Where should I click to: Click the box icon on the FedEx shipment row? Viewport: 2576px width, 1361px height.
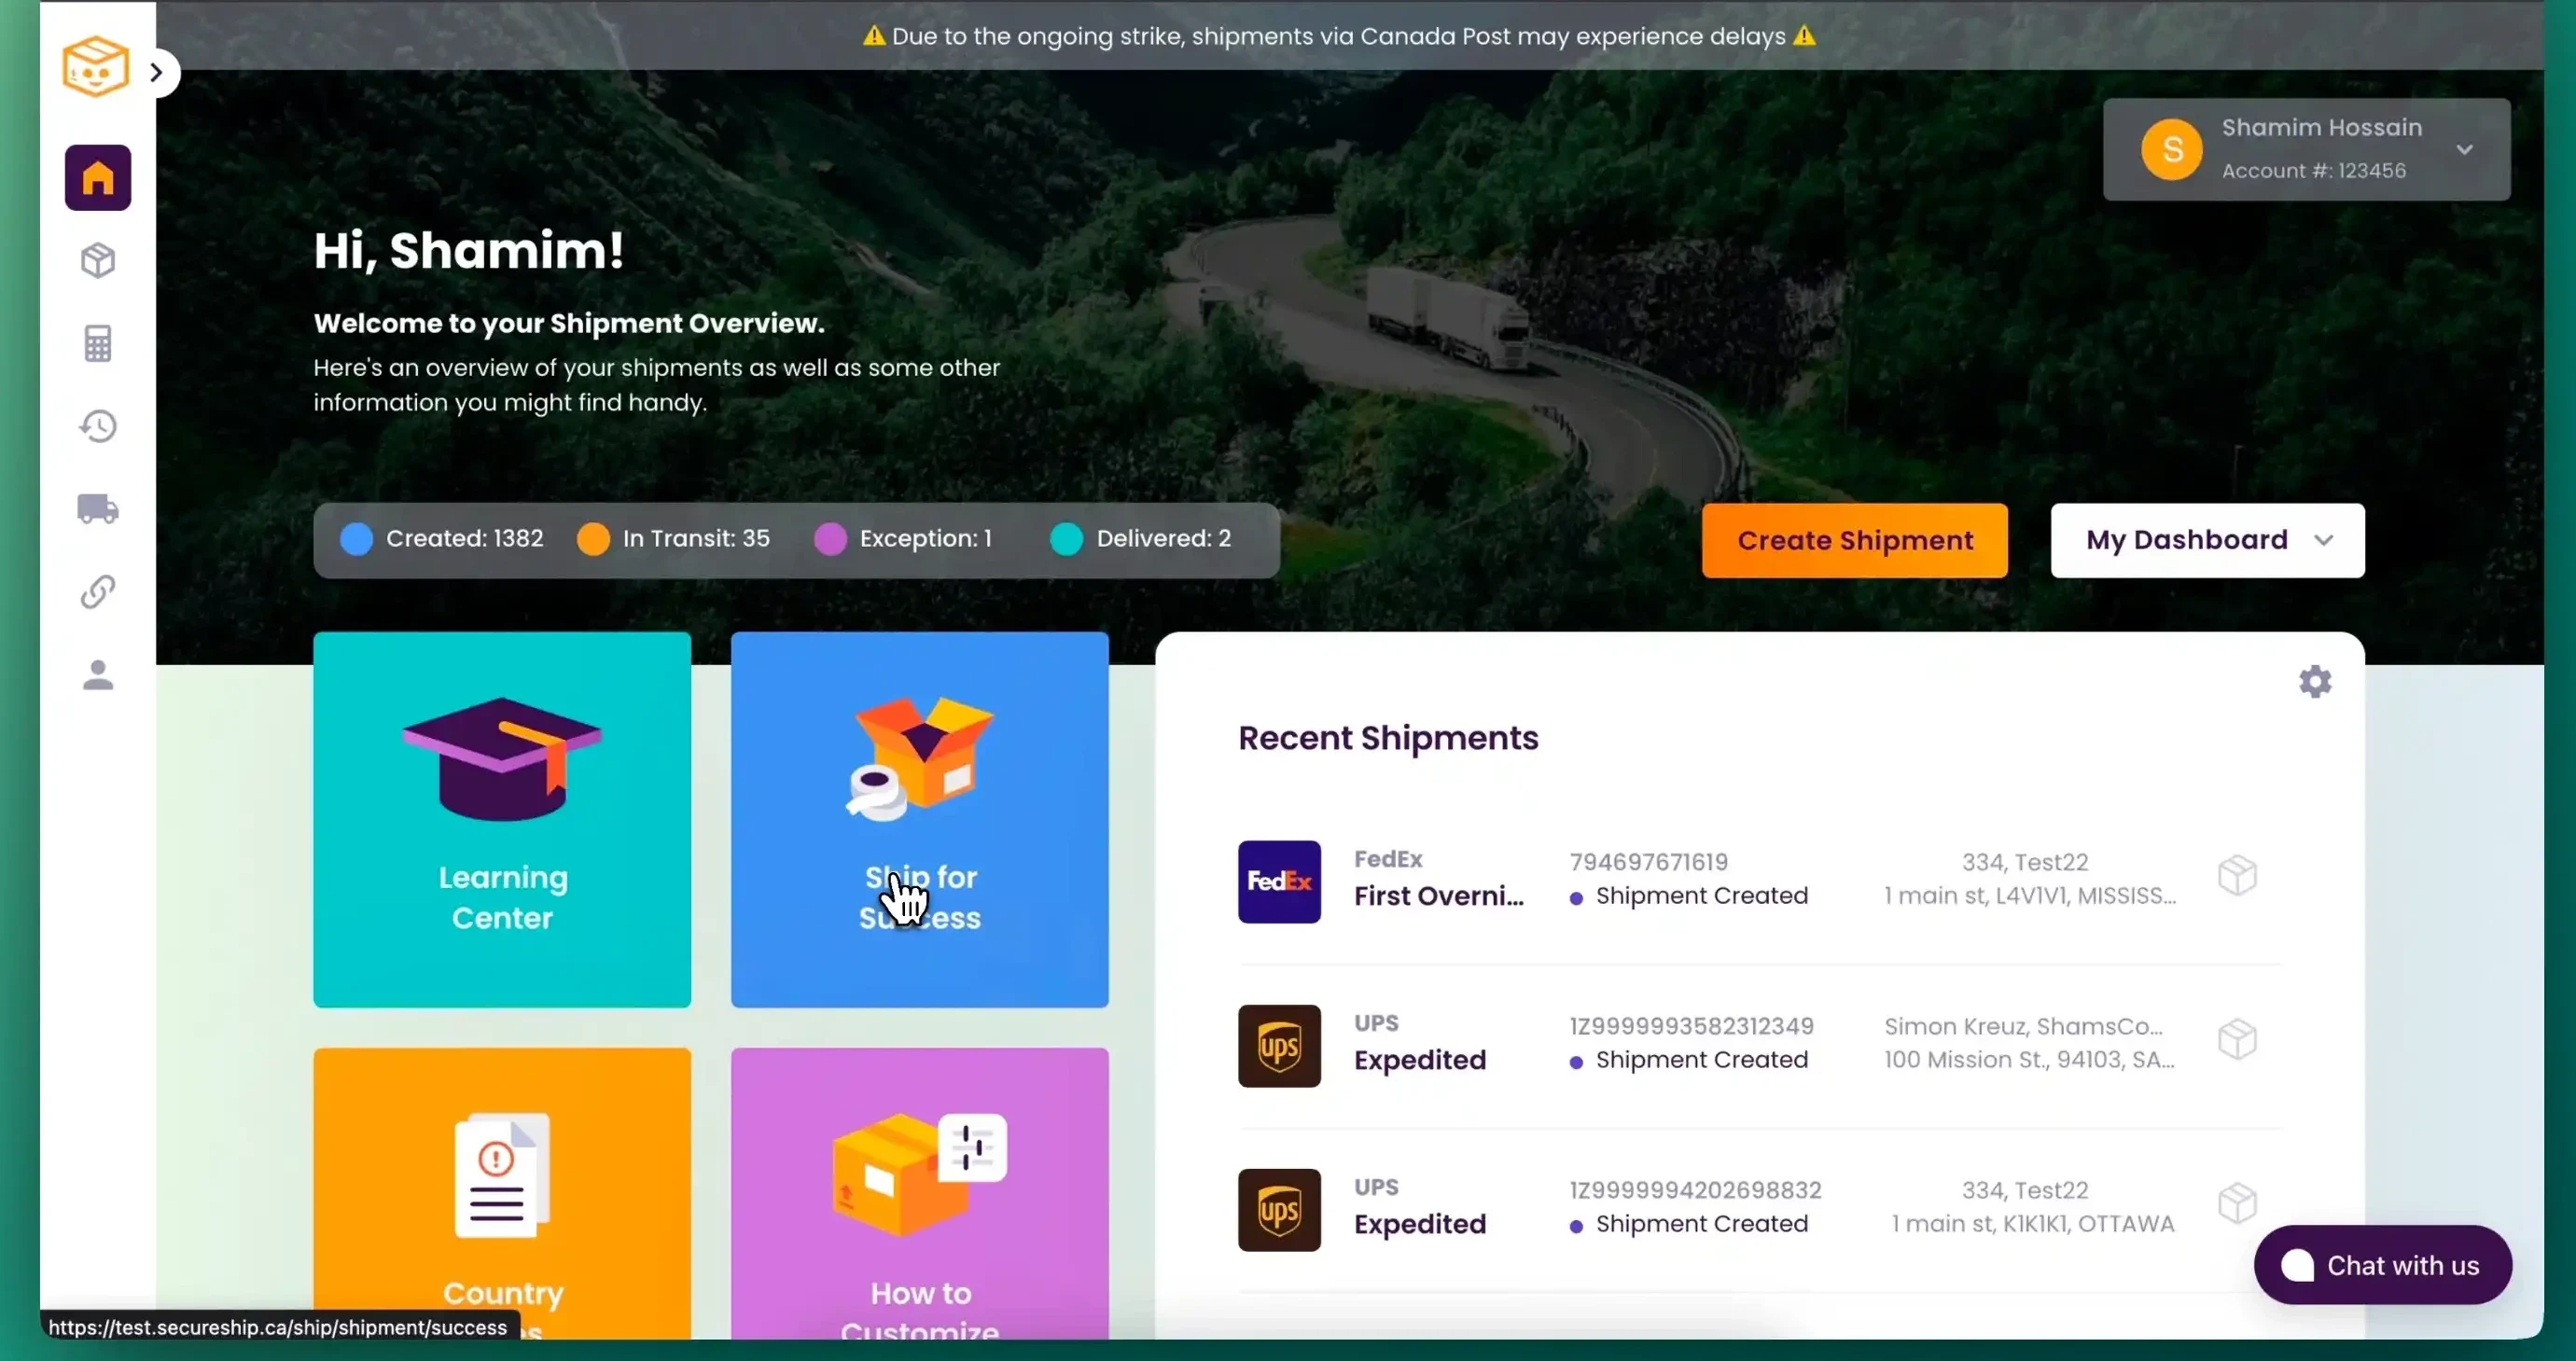pyautogui.click(x=2237, y=876)
